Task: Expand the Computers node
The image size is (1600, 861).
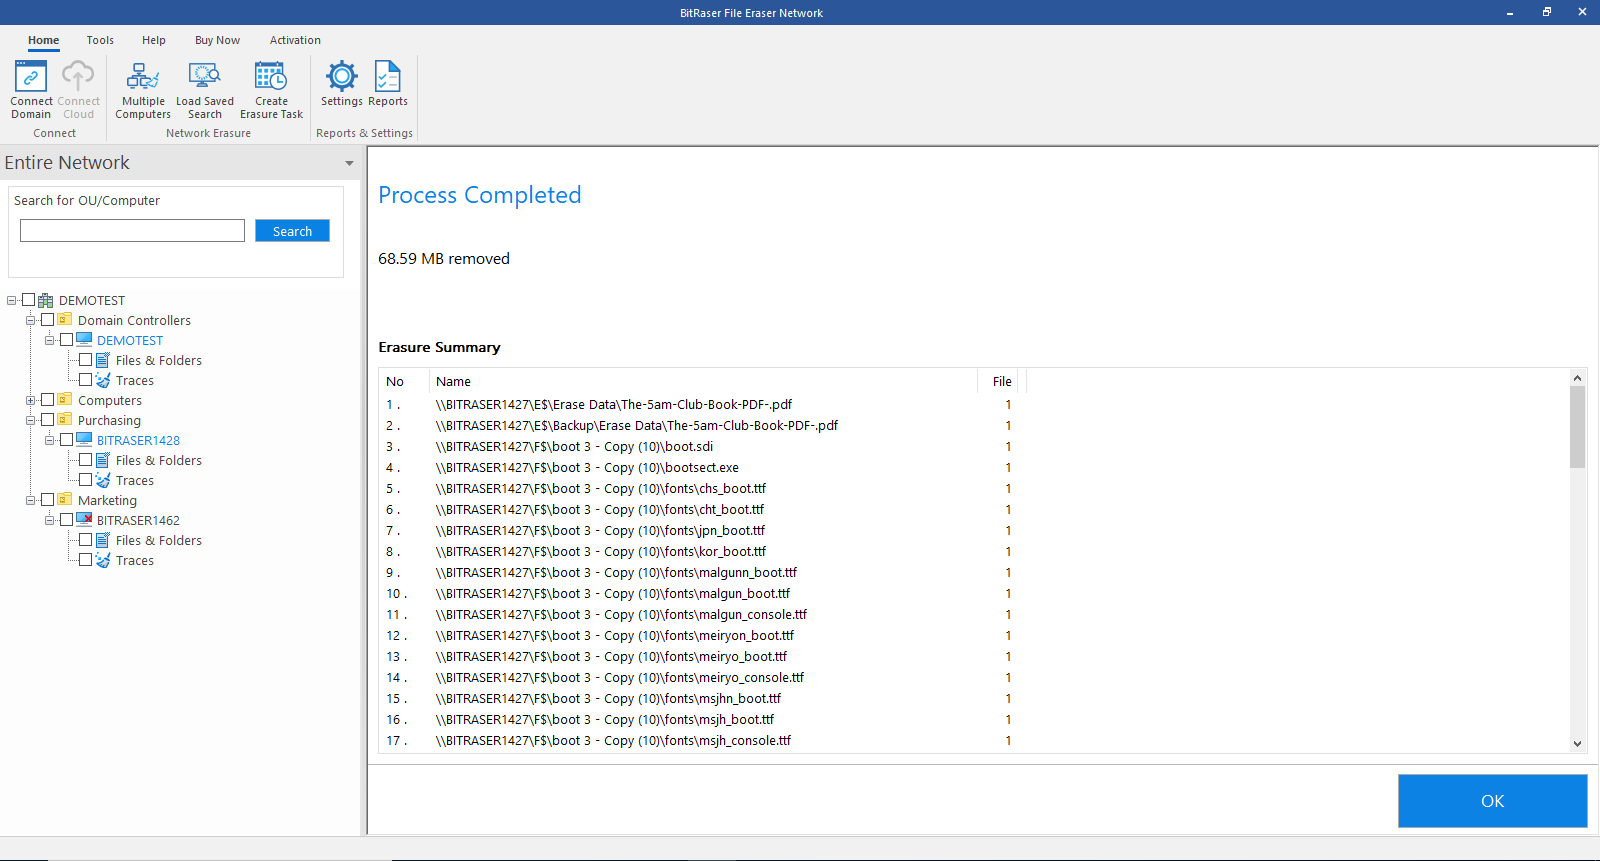Action: click(x=31, y=400)
